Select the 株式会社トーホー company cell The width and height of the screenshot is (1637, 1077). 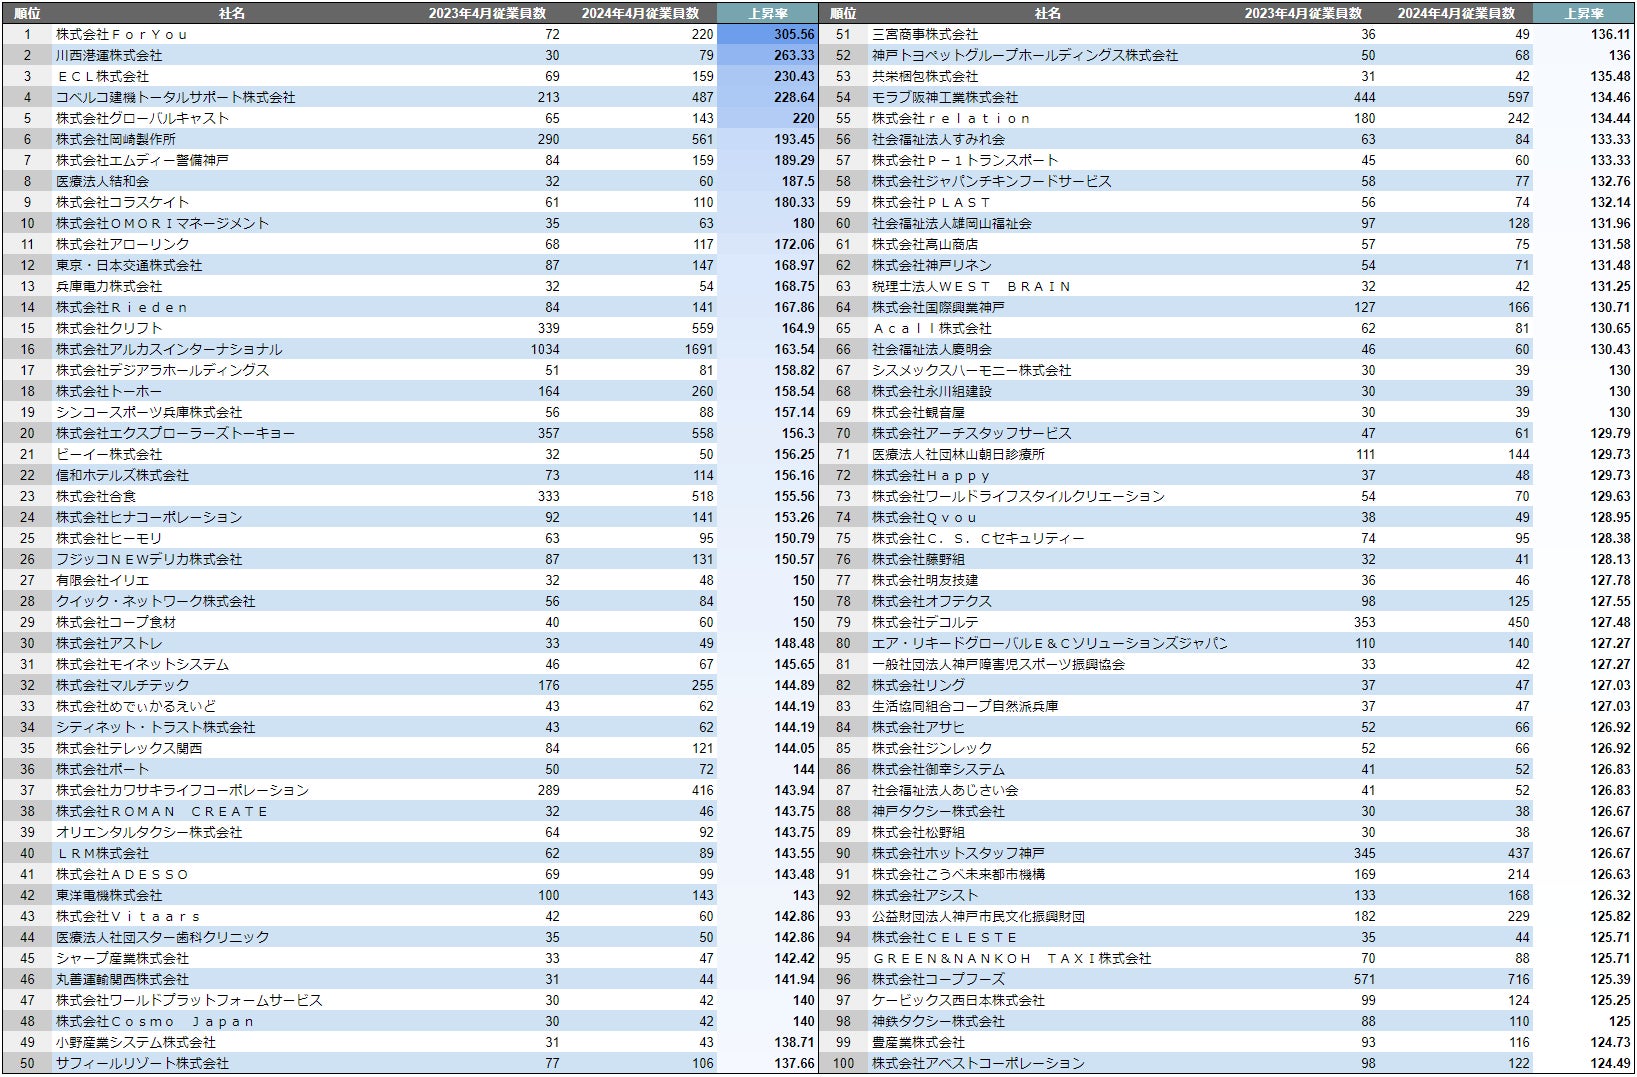click(x=109, y=391)
